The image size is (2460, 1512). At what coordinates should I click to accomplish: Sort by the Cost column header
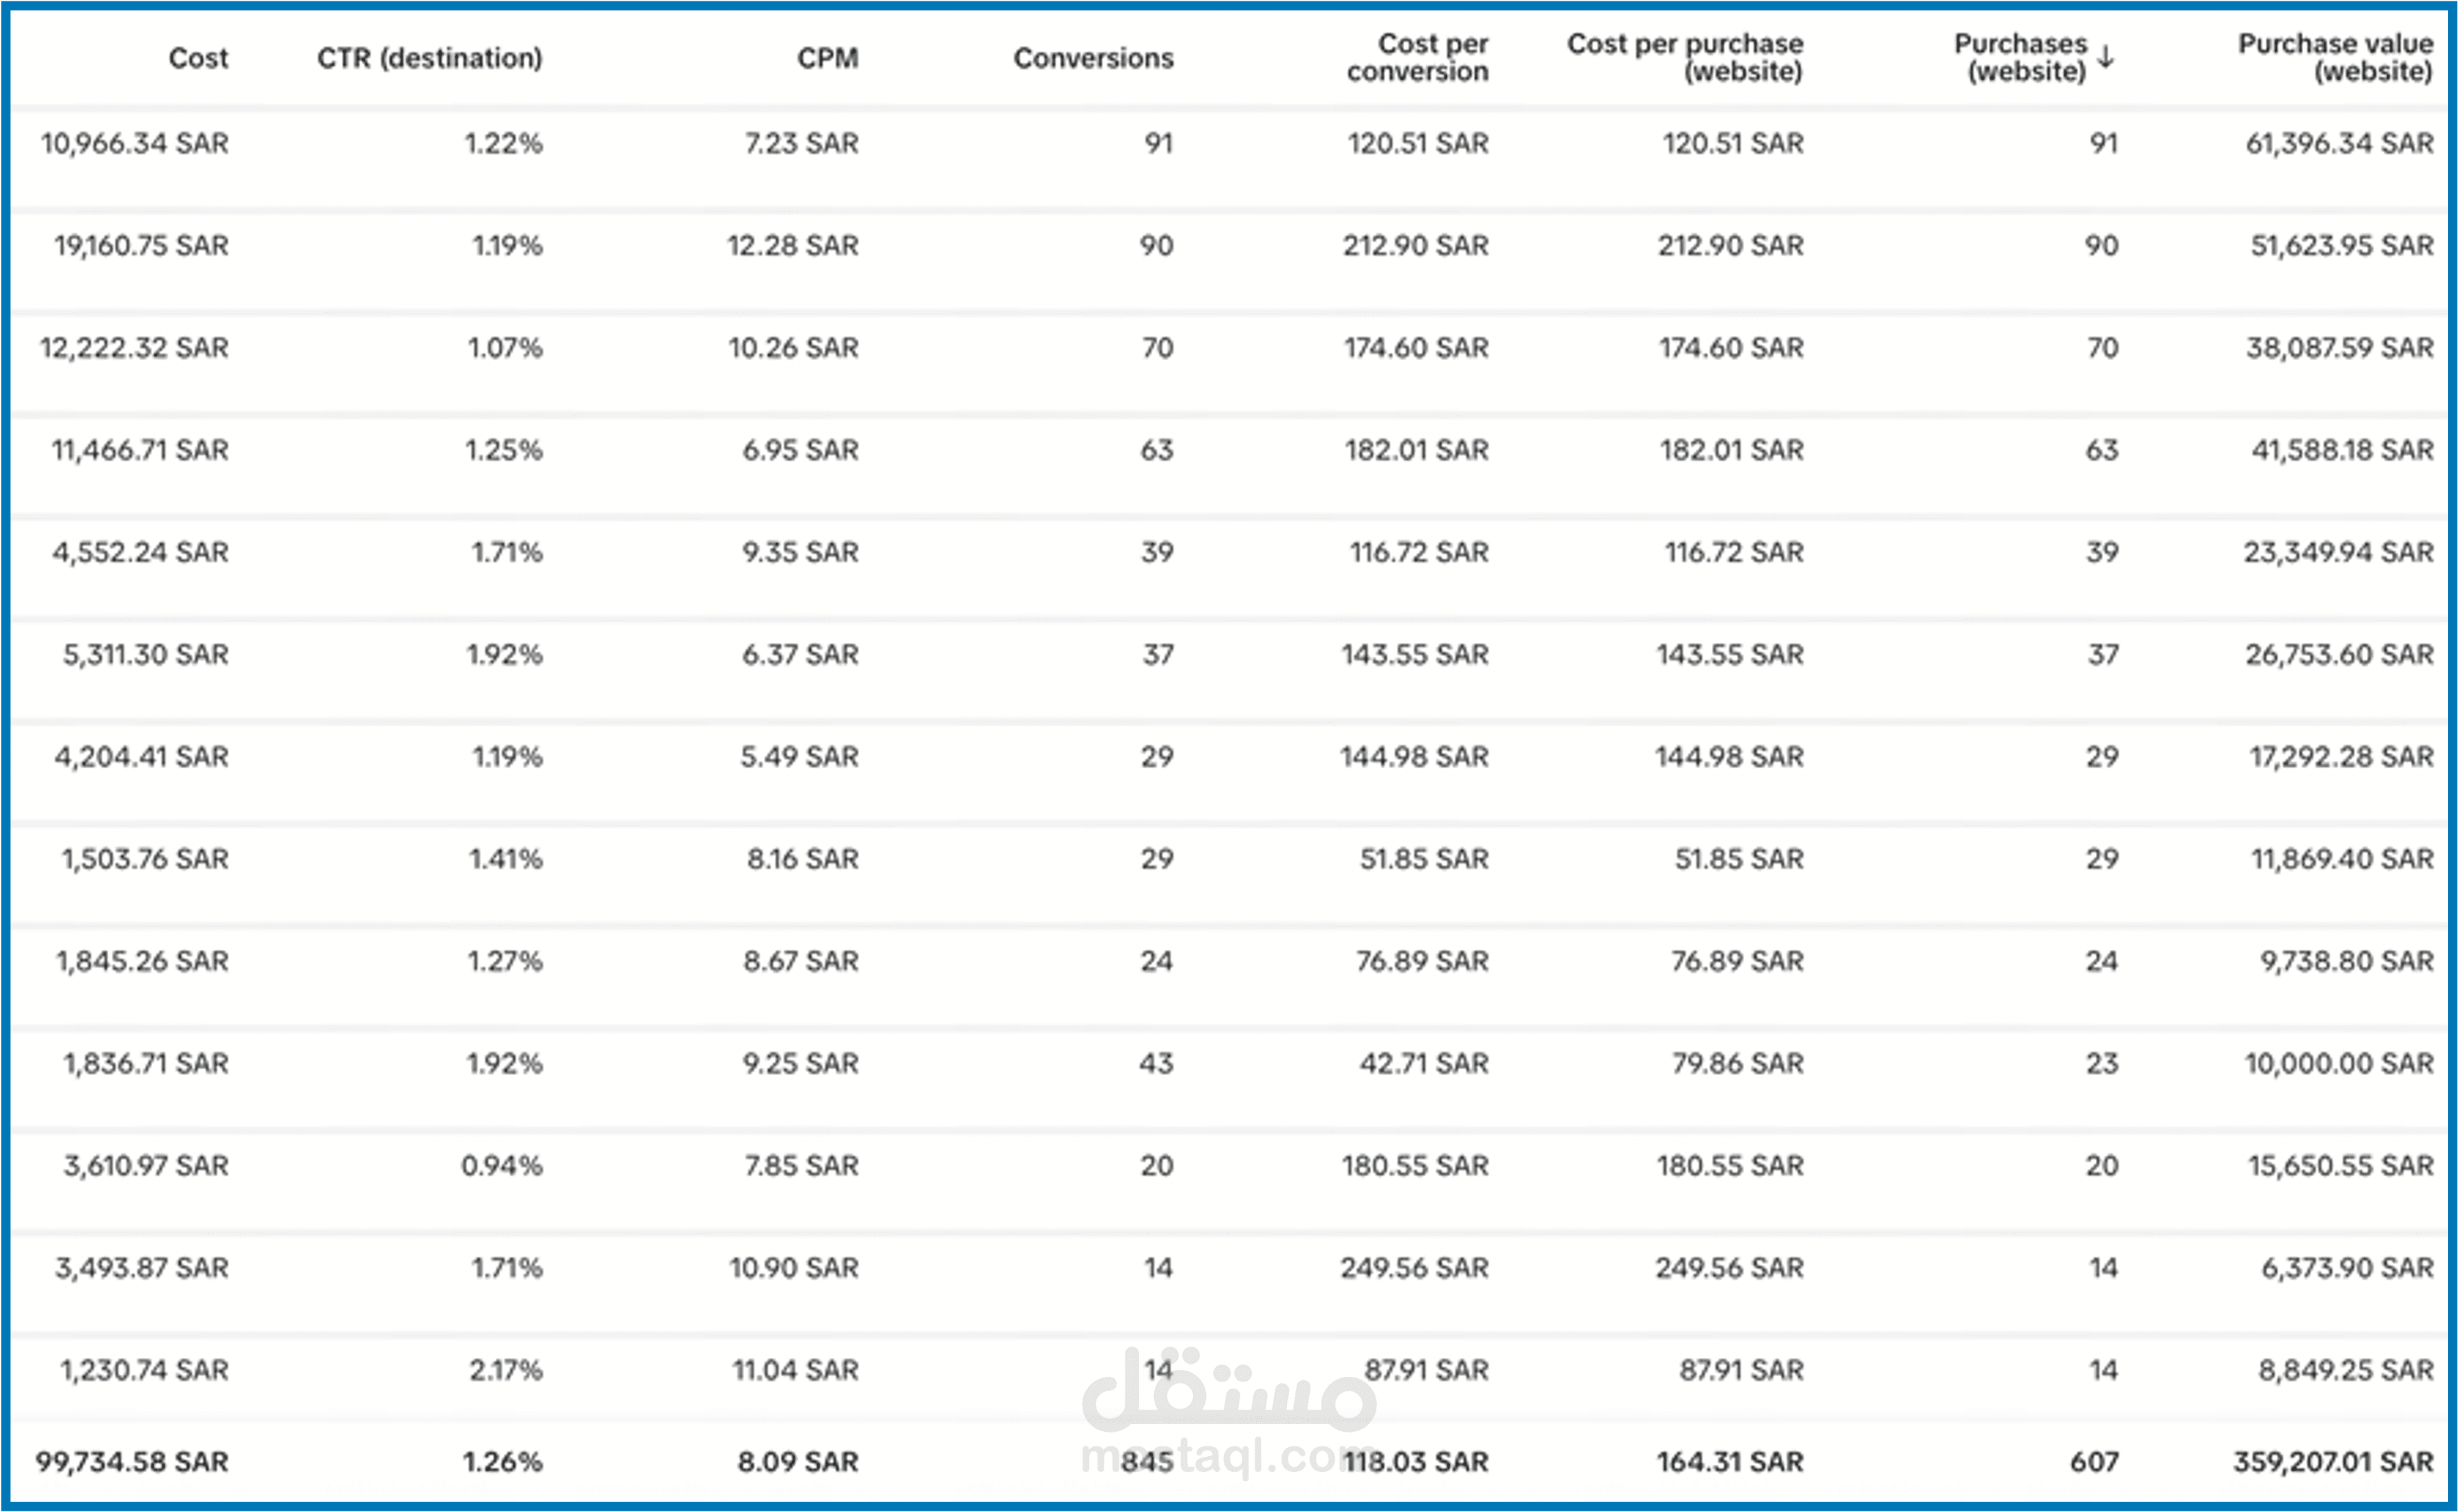[198, 58]
